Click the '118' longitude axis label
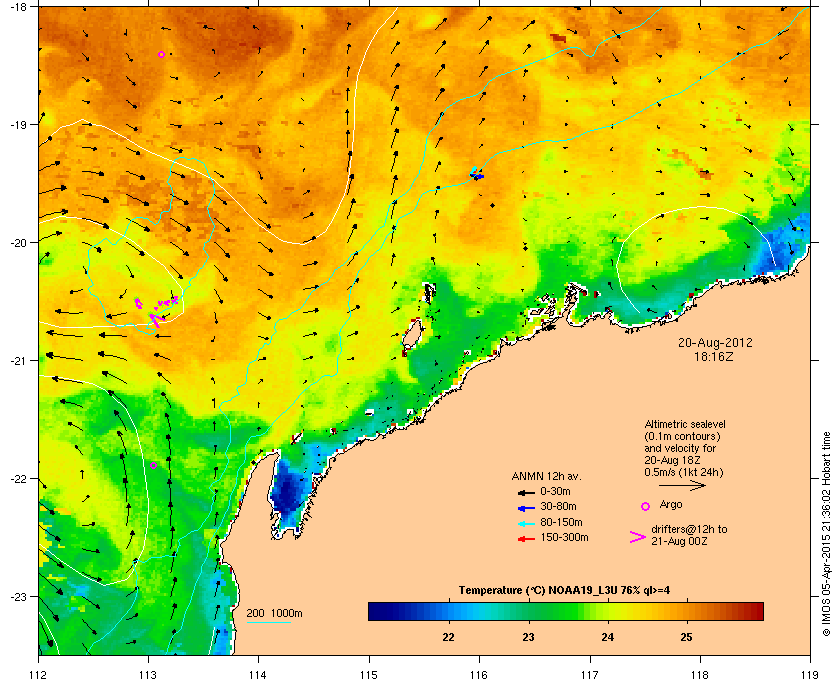This screenshot has height=680, width=840. pyautogui.click(x=700, y=674)
